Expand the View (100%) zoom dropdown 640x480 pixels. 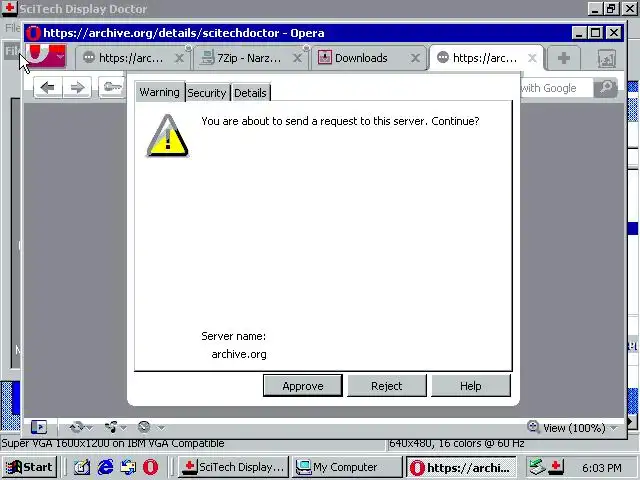tap(613, 428)
